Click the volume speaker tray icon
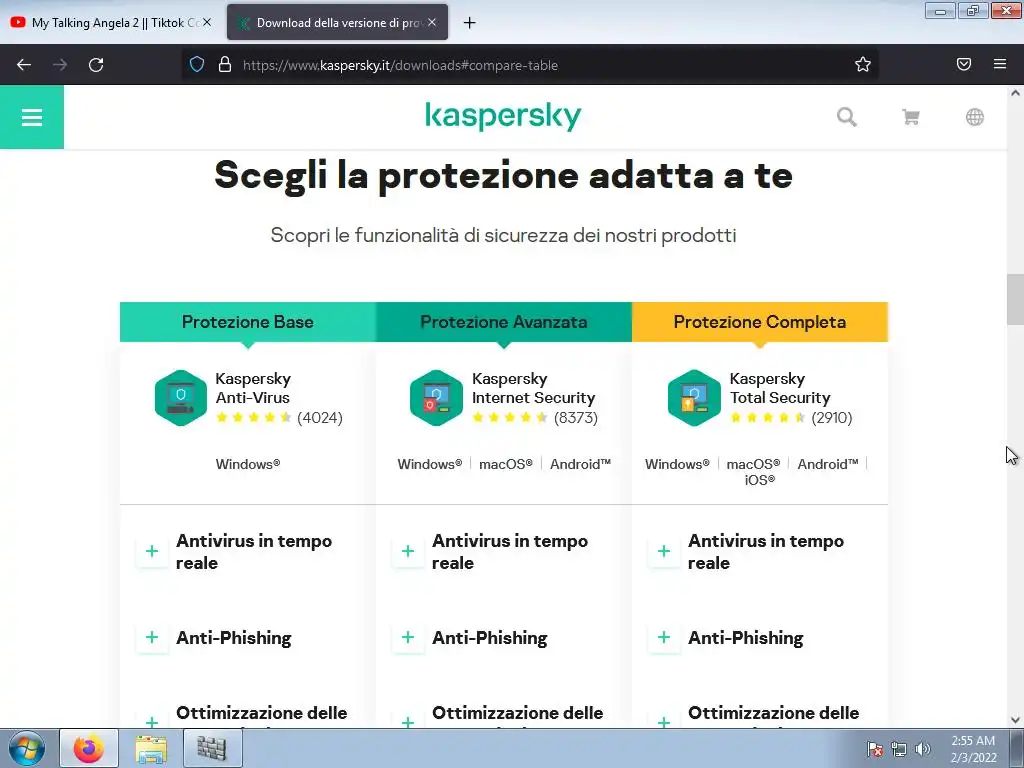1024x768 pixels. (x=923, y=749)
